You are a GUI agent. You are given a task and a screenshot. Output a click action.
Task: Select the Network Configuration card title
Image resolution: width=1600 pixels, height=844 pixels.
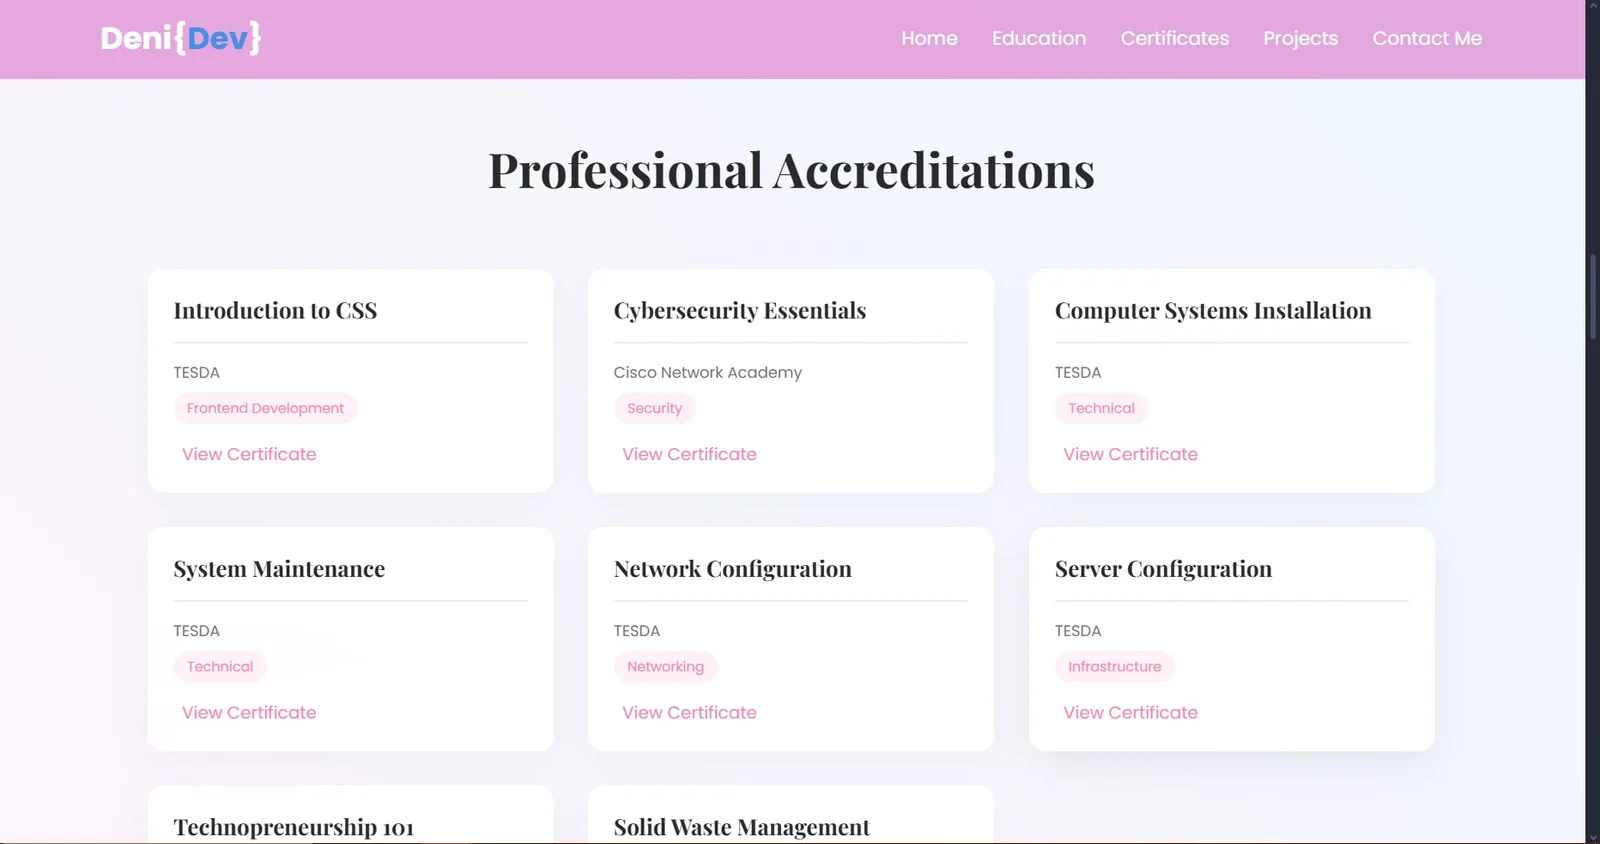[733, 569]
